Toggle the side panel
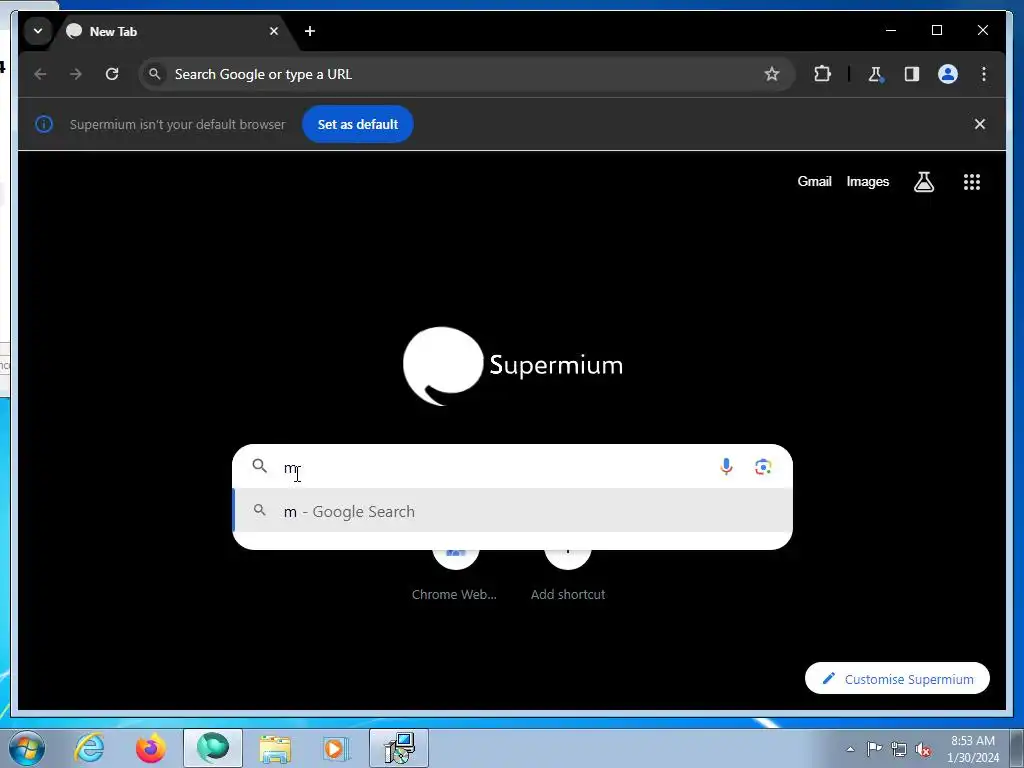The width and height of the screenshot is (1024, 768). coord(912,74)
